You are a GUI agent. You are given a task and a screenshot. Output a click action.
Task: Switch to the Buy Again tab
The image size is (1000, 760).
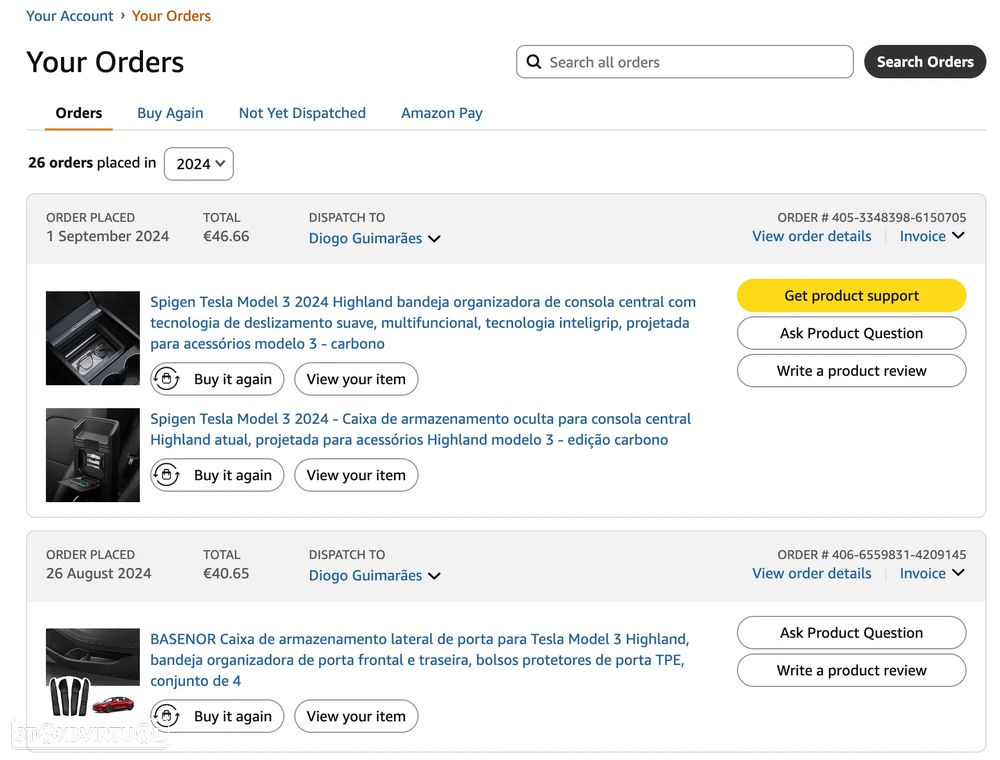click(x=170, y=113)
